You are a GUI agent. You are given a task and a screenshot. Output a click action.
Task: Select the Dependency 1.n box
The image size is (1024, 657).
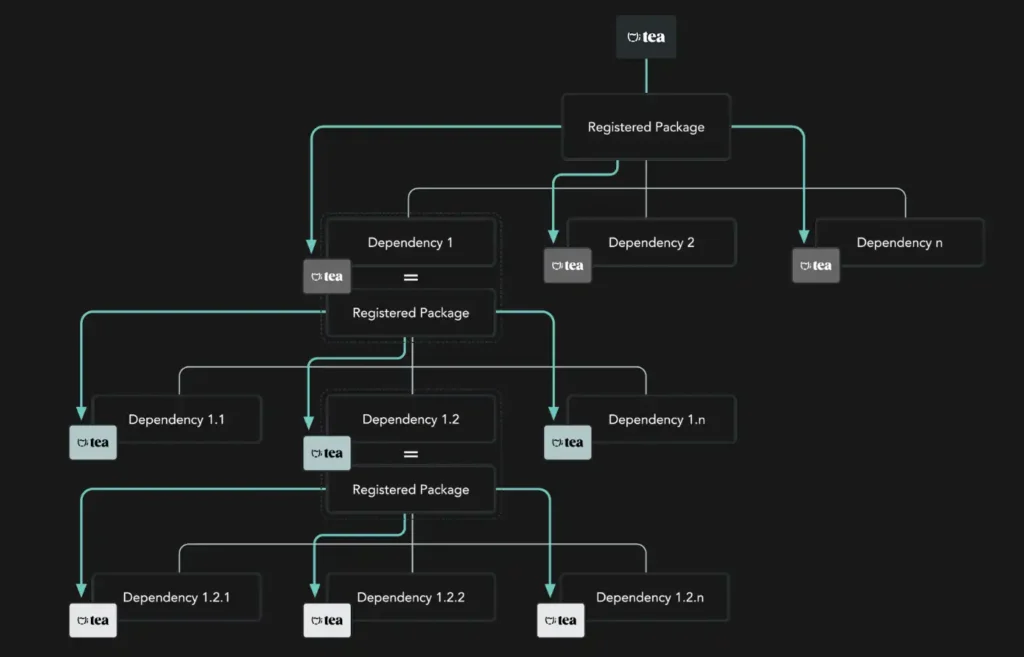[651, 419]
